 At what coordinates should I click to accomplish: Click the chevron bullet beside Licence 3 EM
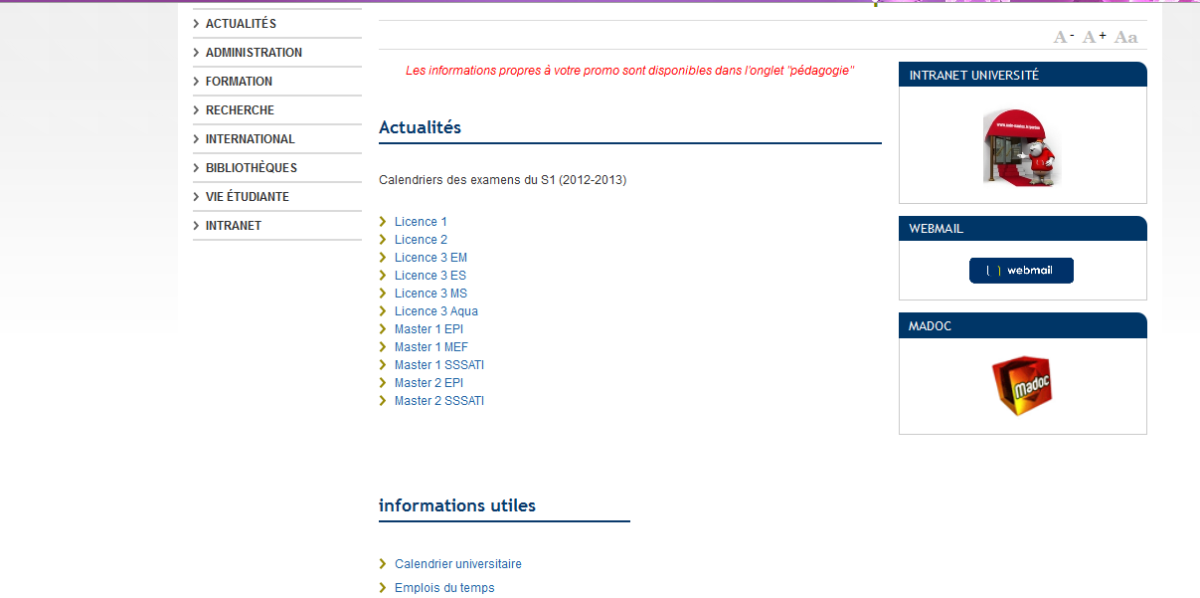coord(383,258)
